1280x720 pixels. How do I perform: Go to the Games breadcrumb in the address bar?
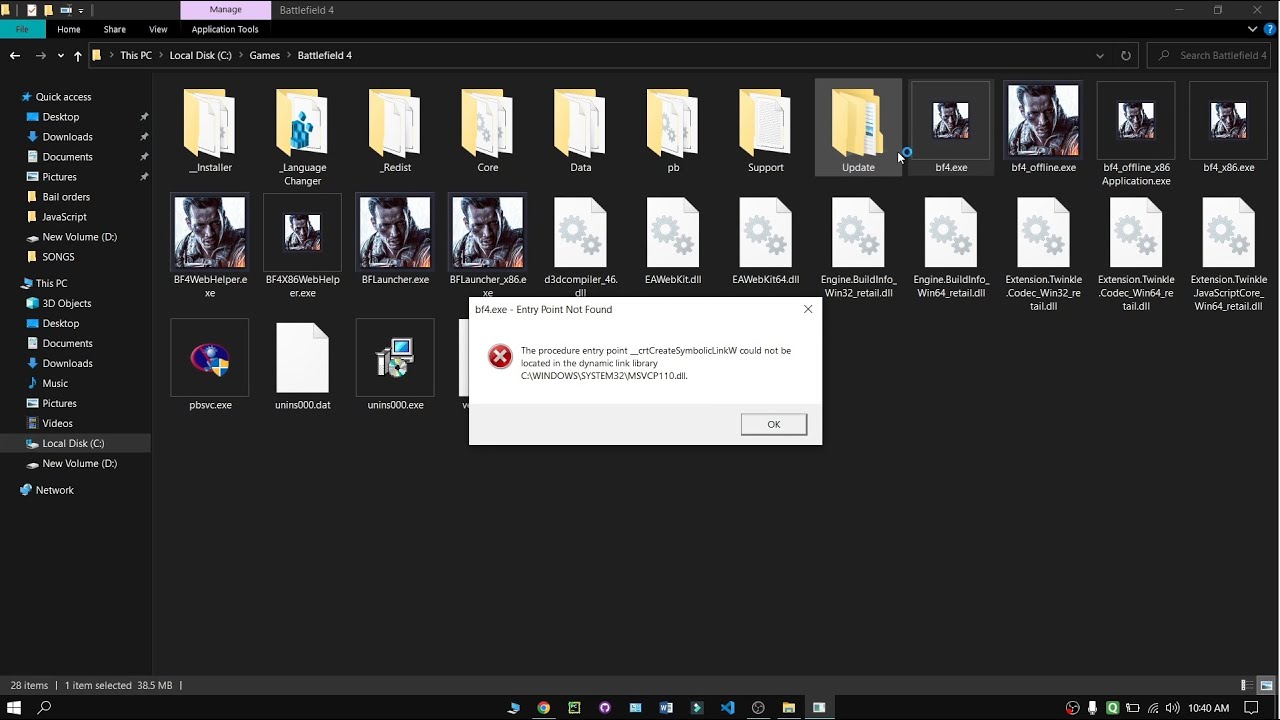tap(264, 56)
